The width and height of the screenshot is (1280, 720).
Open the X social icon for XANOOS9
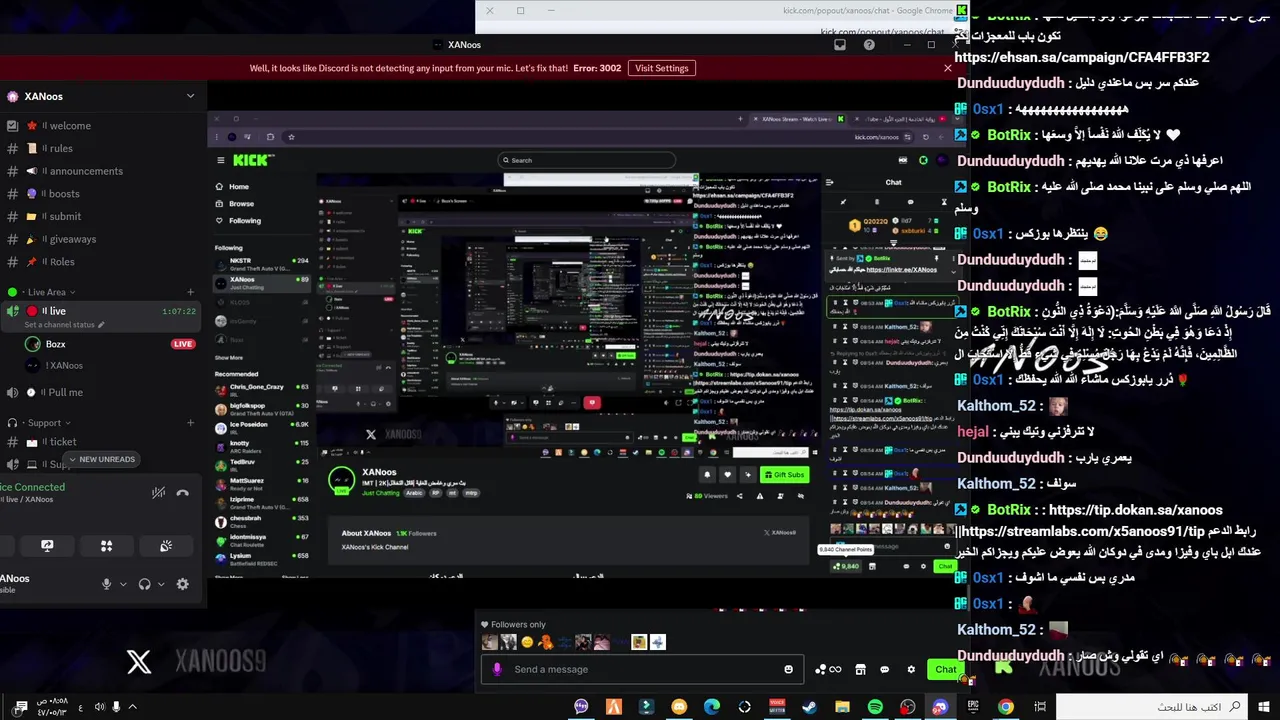click(x=139, y=661)
